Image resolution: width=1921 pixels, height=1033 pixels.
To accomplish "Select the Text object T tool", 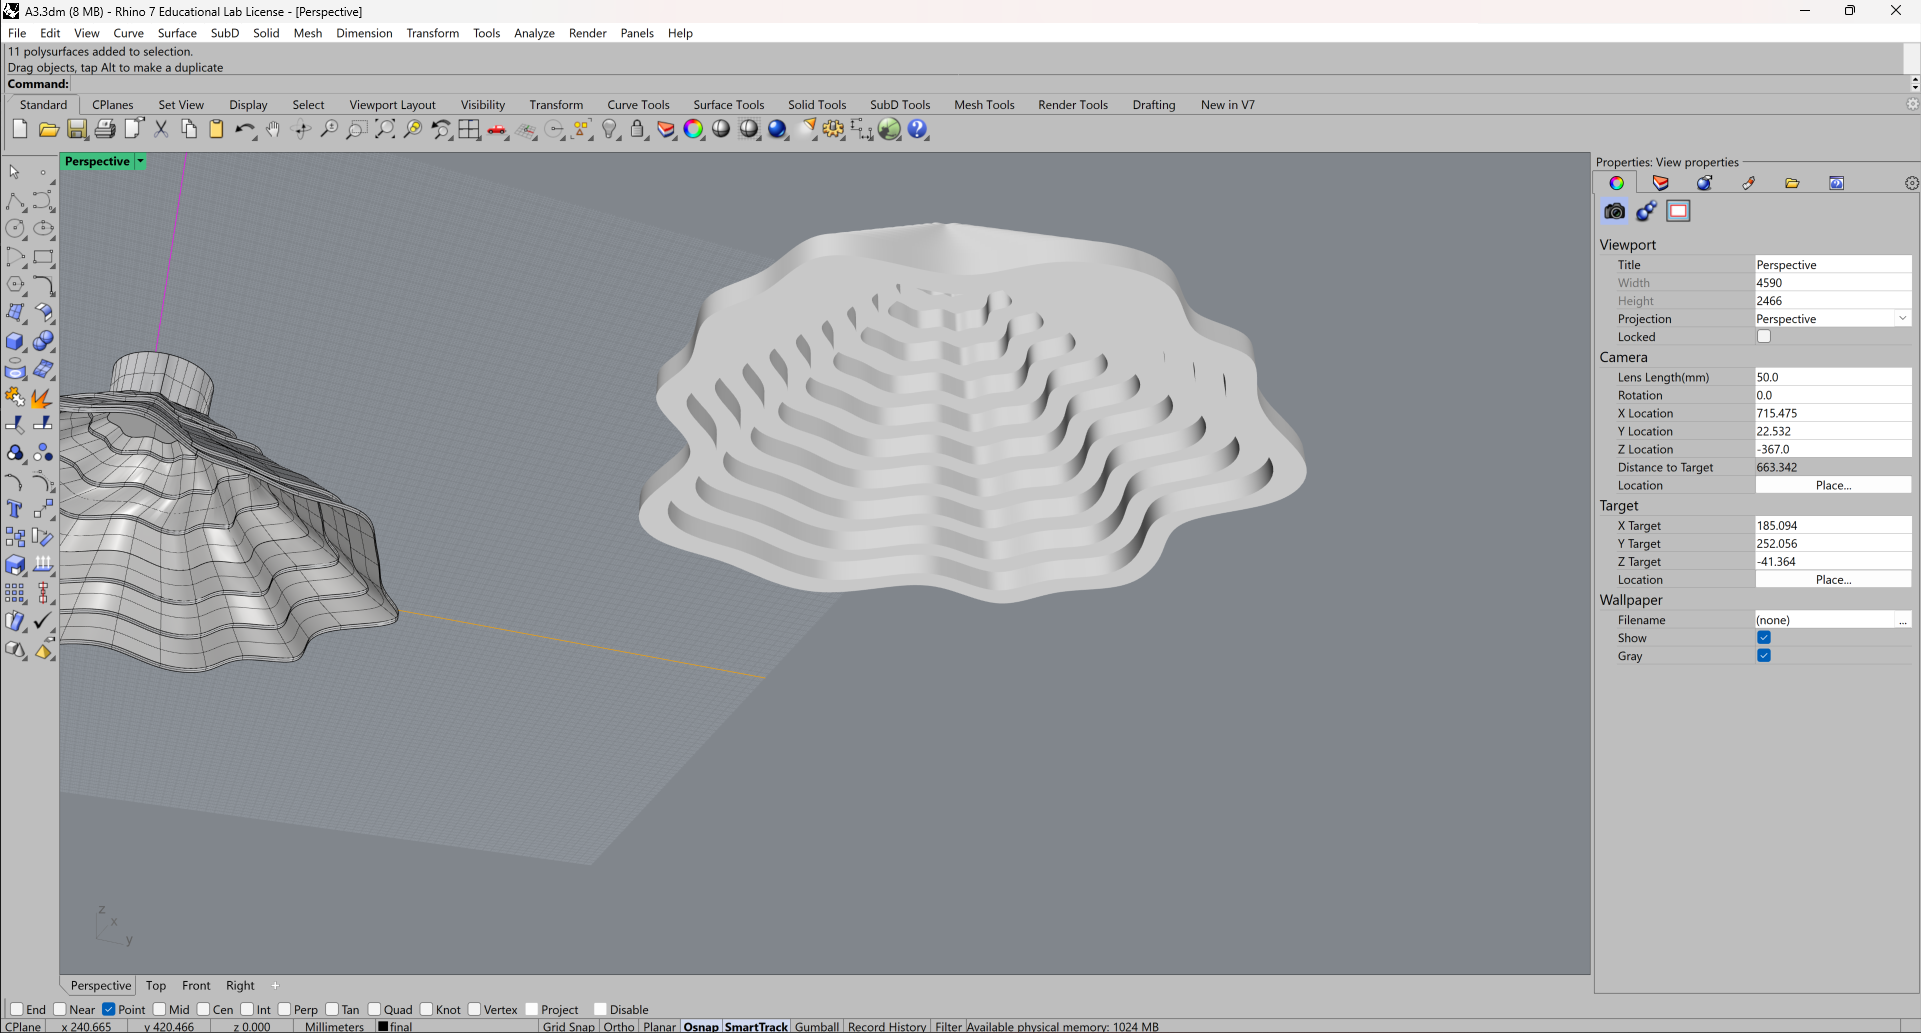I will pyautogui.click(x=15, y=509).
